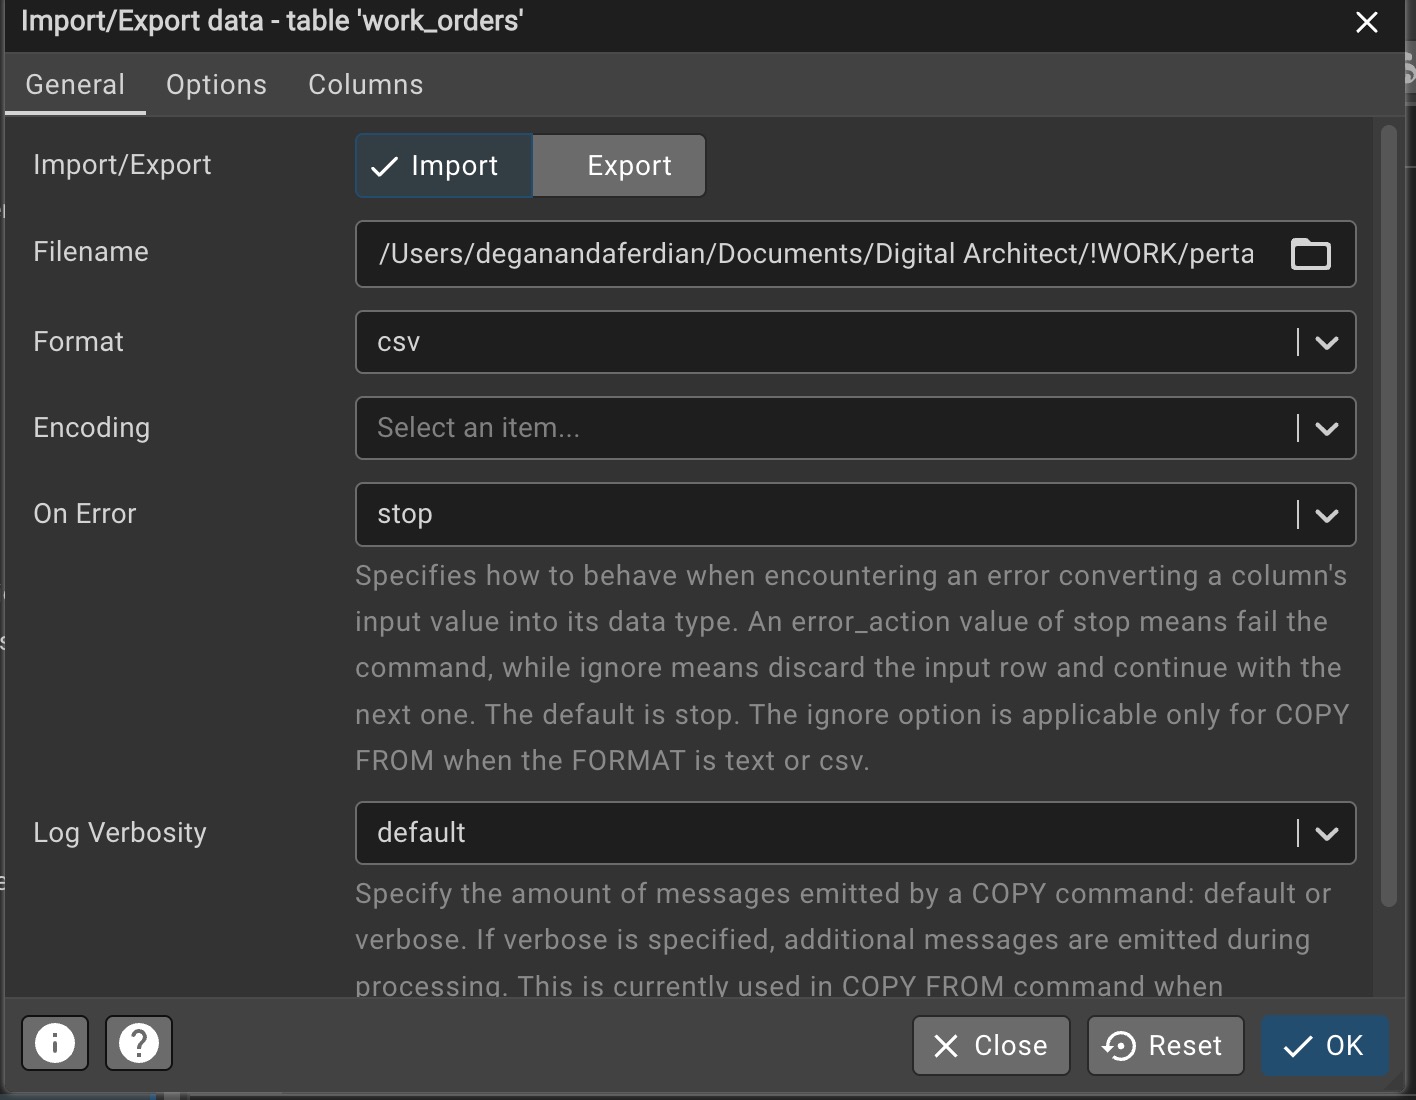Screen dimensions: 1416x1100
Task: Open the Log Verbosity dropdown
Action: click(1326, 833)
